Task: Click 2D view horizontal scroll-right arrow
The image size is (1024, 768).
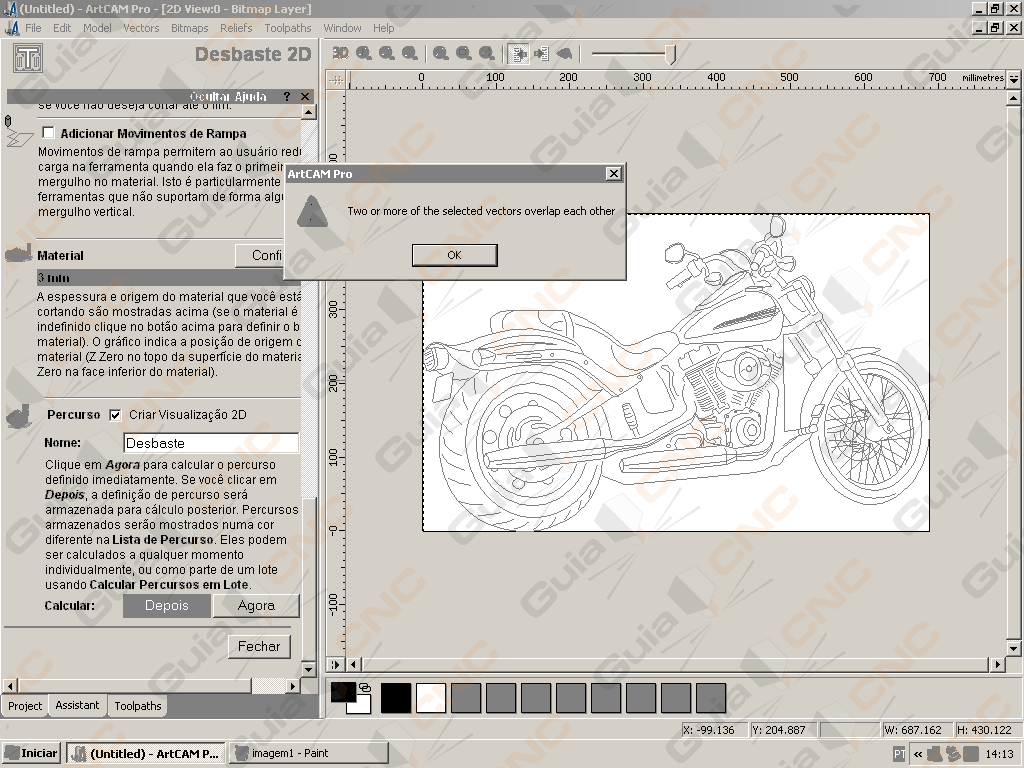Action: (997, 665)
